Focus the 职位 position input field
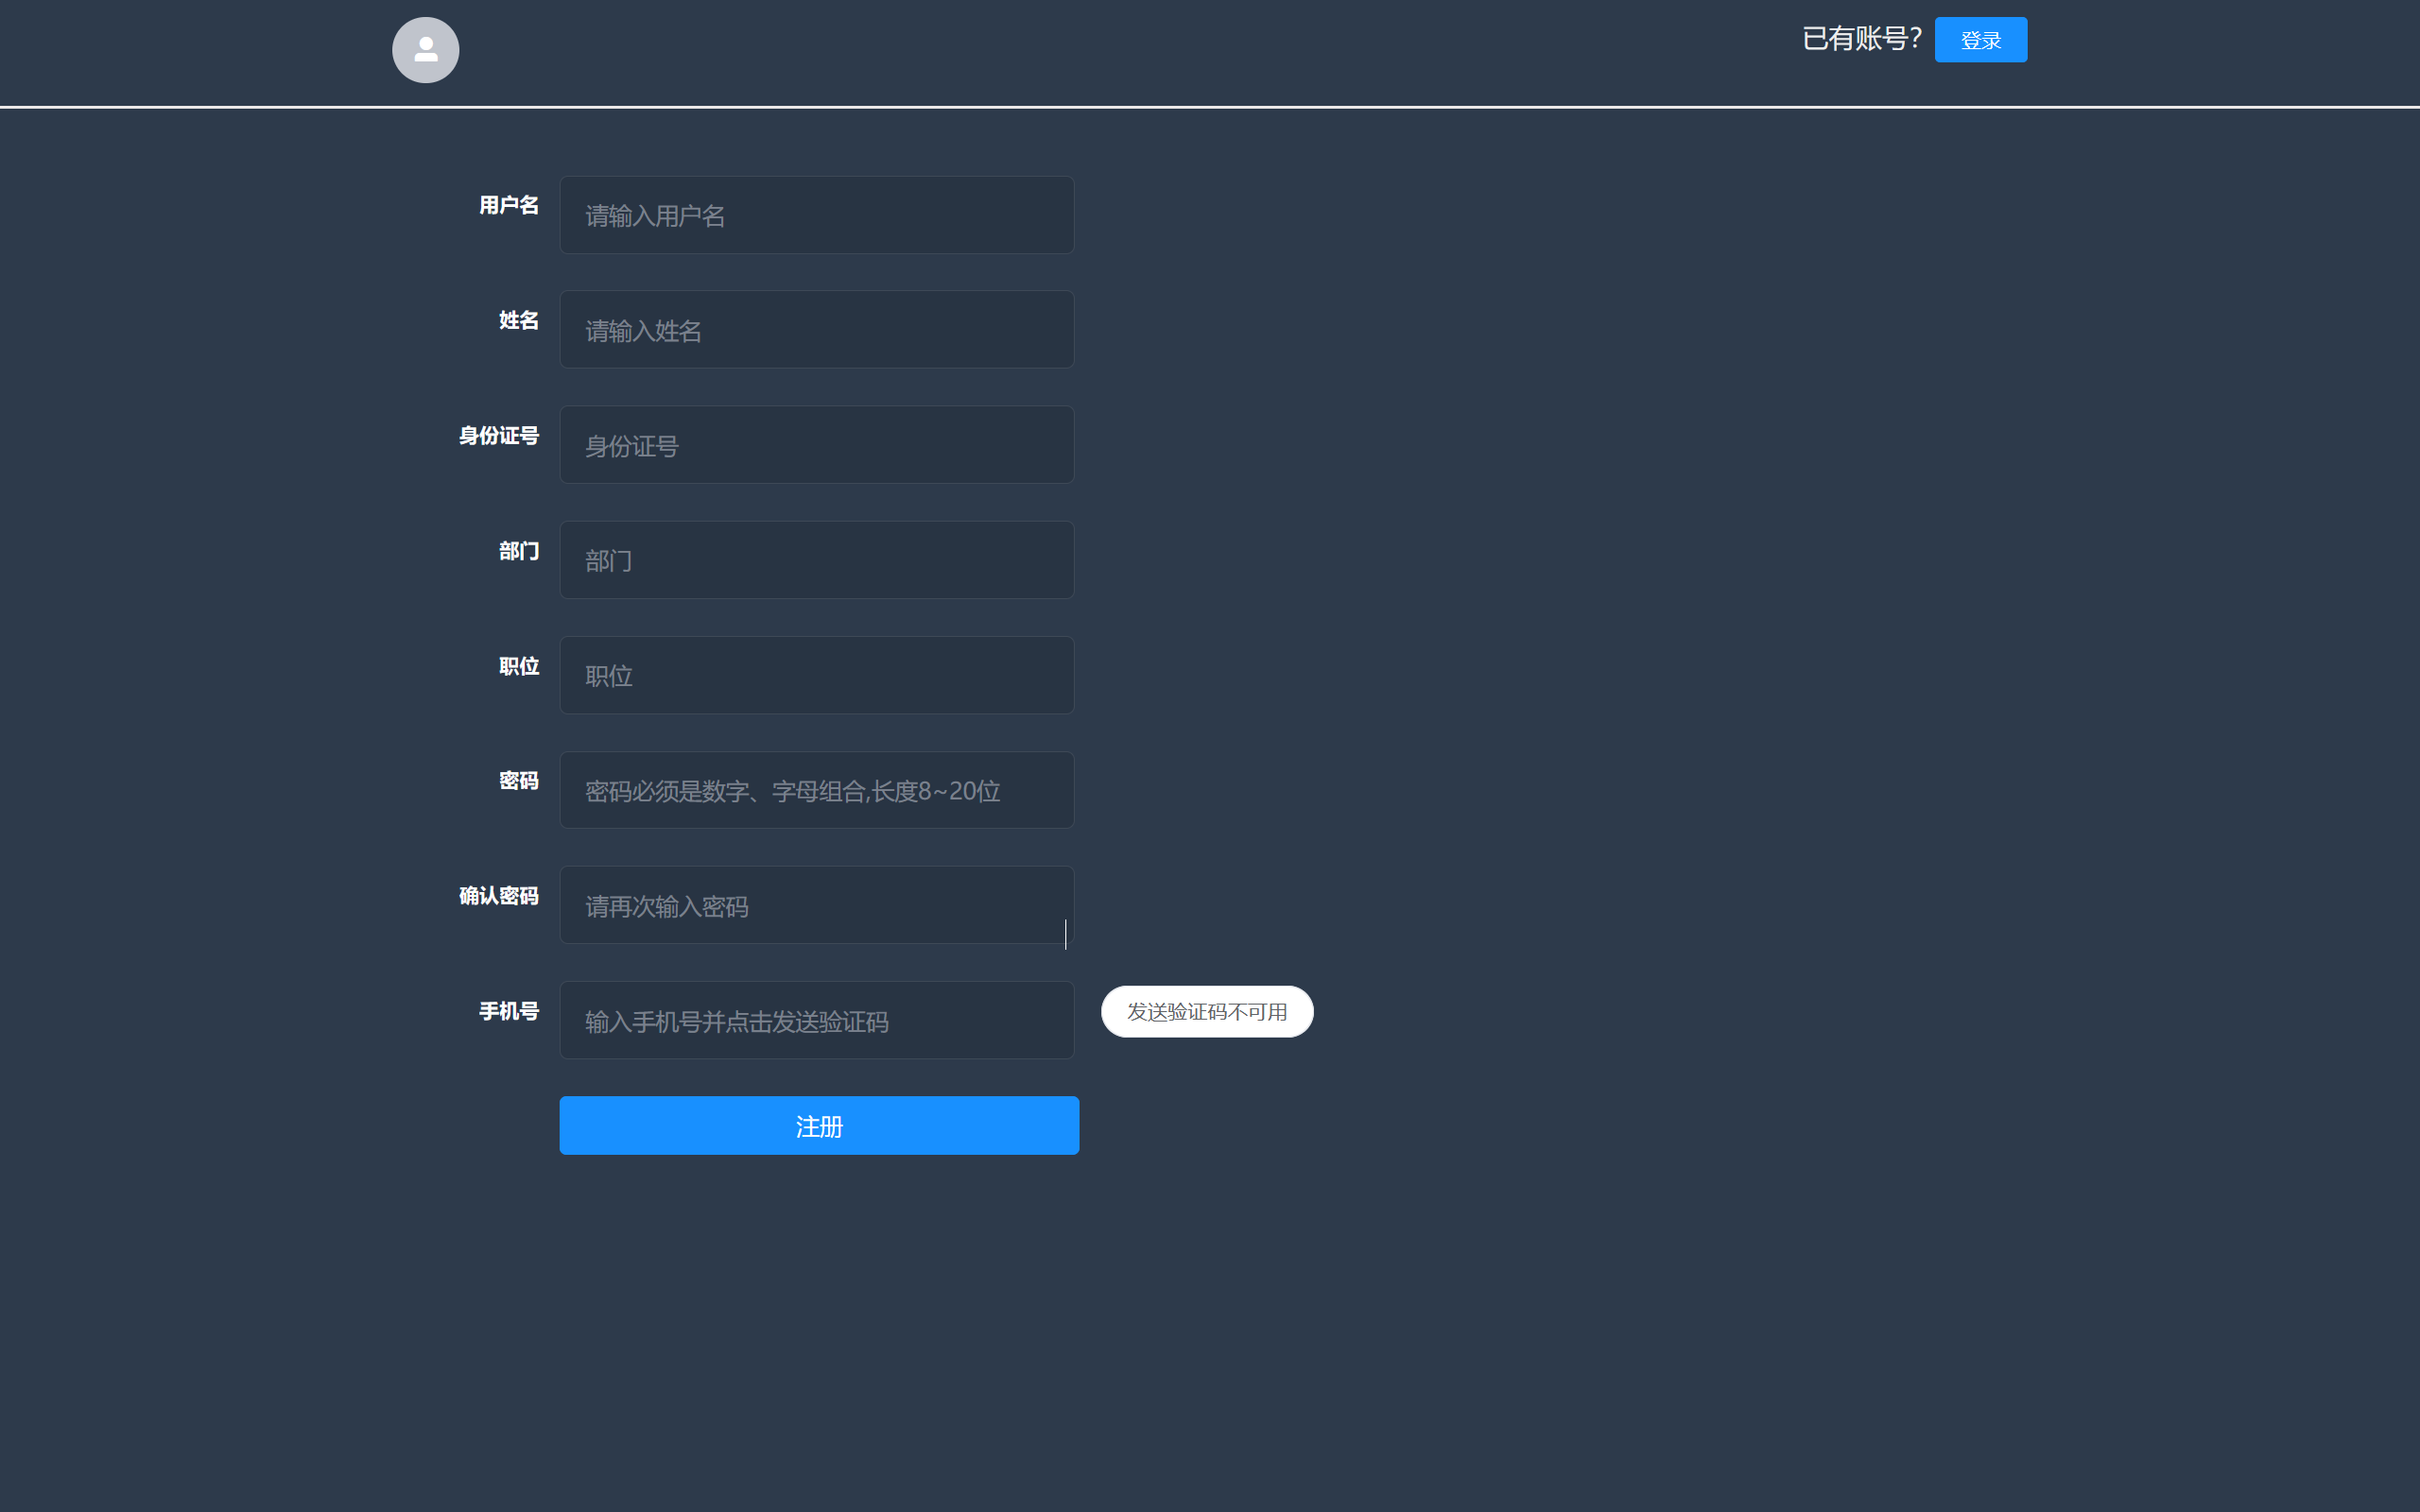The width and height of the screenshot is (2420, 1512). click(816, 675)
